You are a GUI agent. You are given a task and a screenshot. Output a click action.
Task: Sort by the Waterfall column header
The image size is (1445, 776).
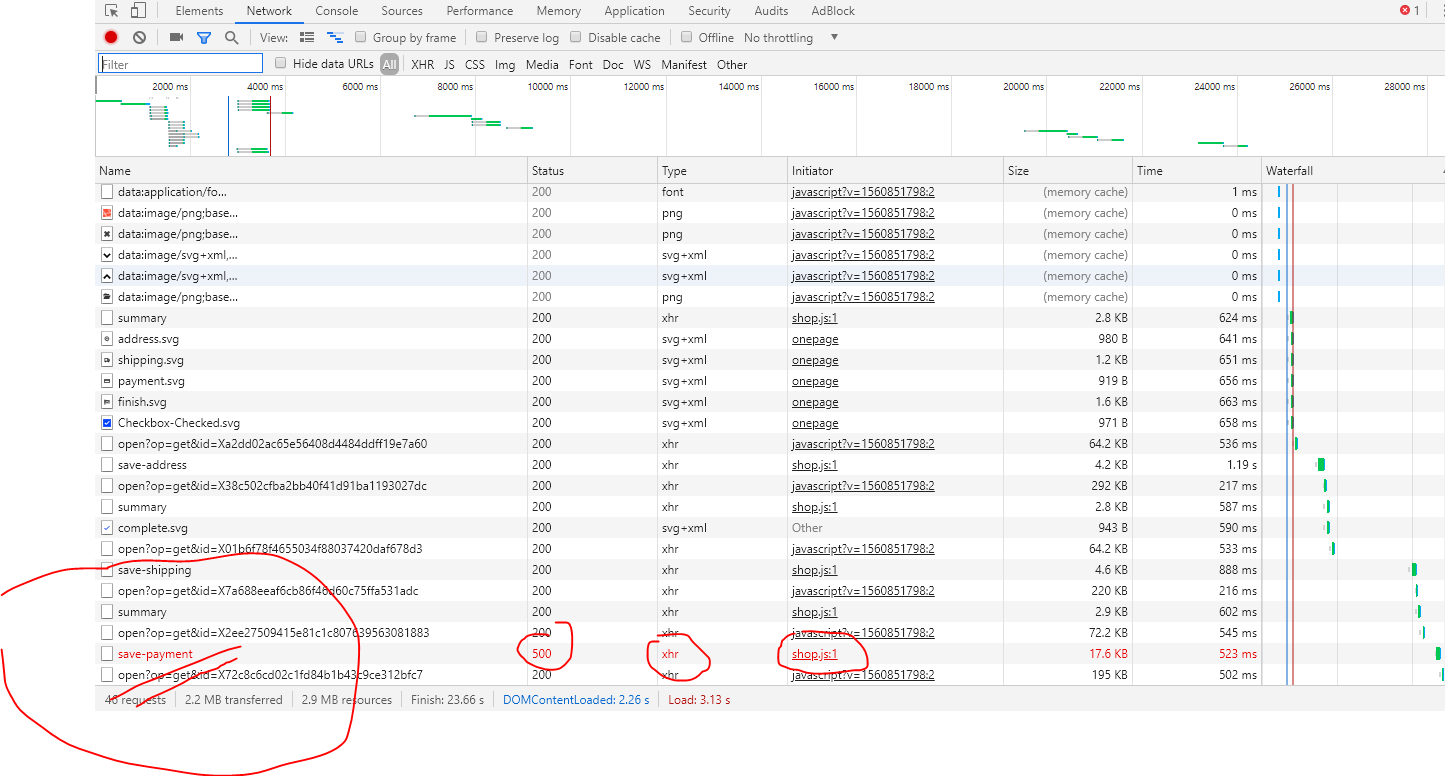click(1352, 171)
